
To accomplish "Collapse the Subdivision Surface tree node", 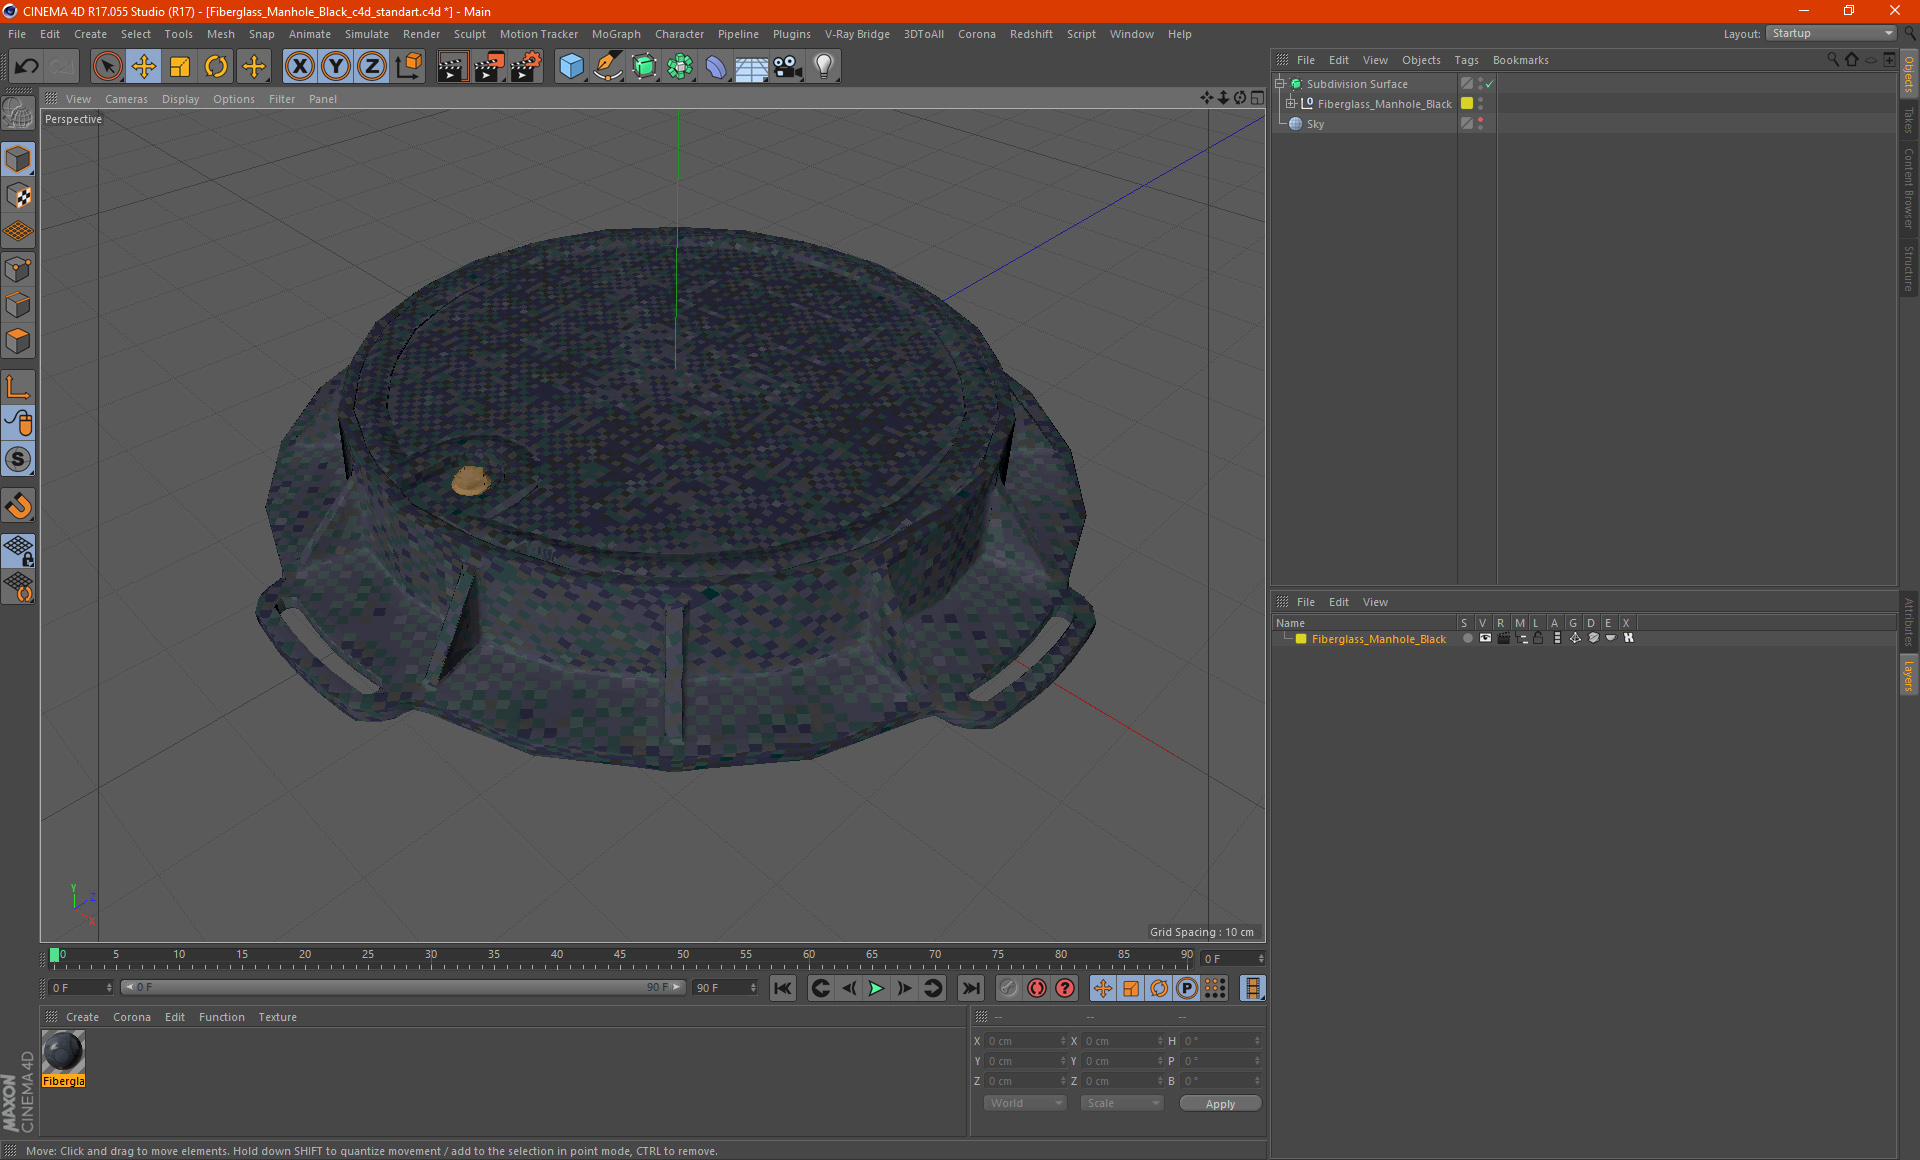I will click(x=1279, y=84).
